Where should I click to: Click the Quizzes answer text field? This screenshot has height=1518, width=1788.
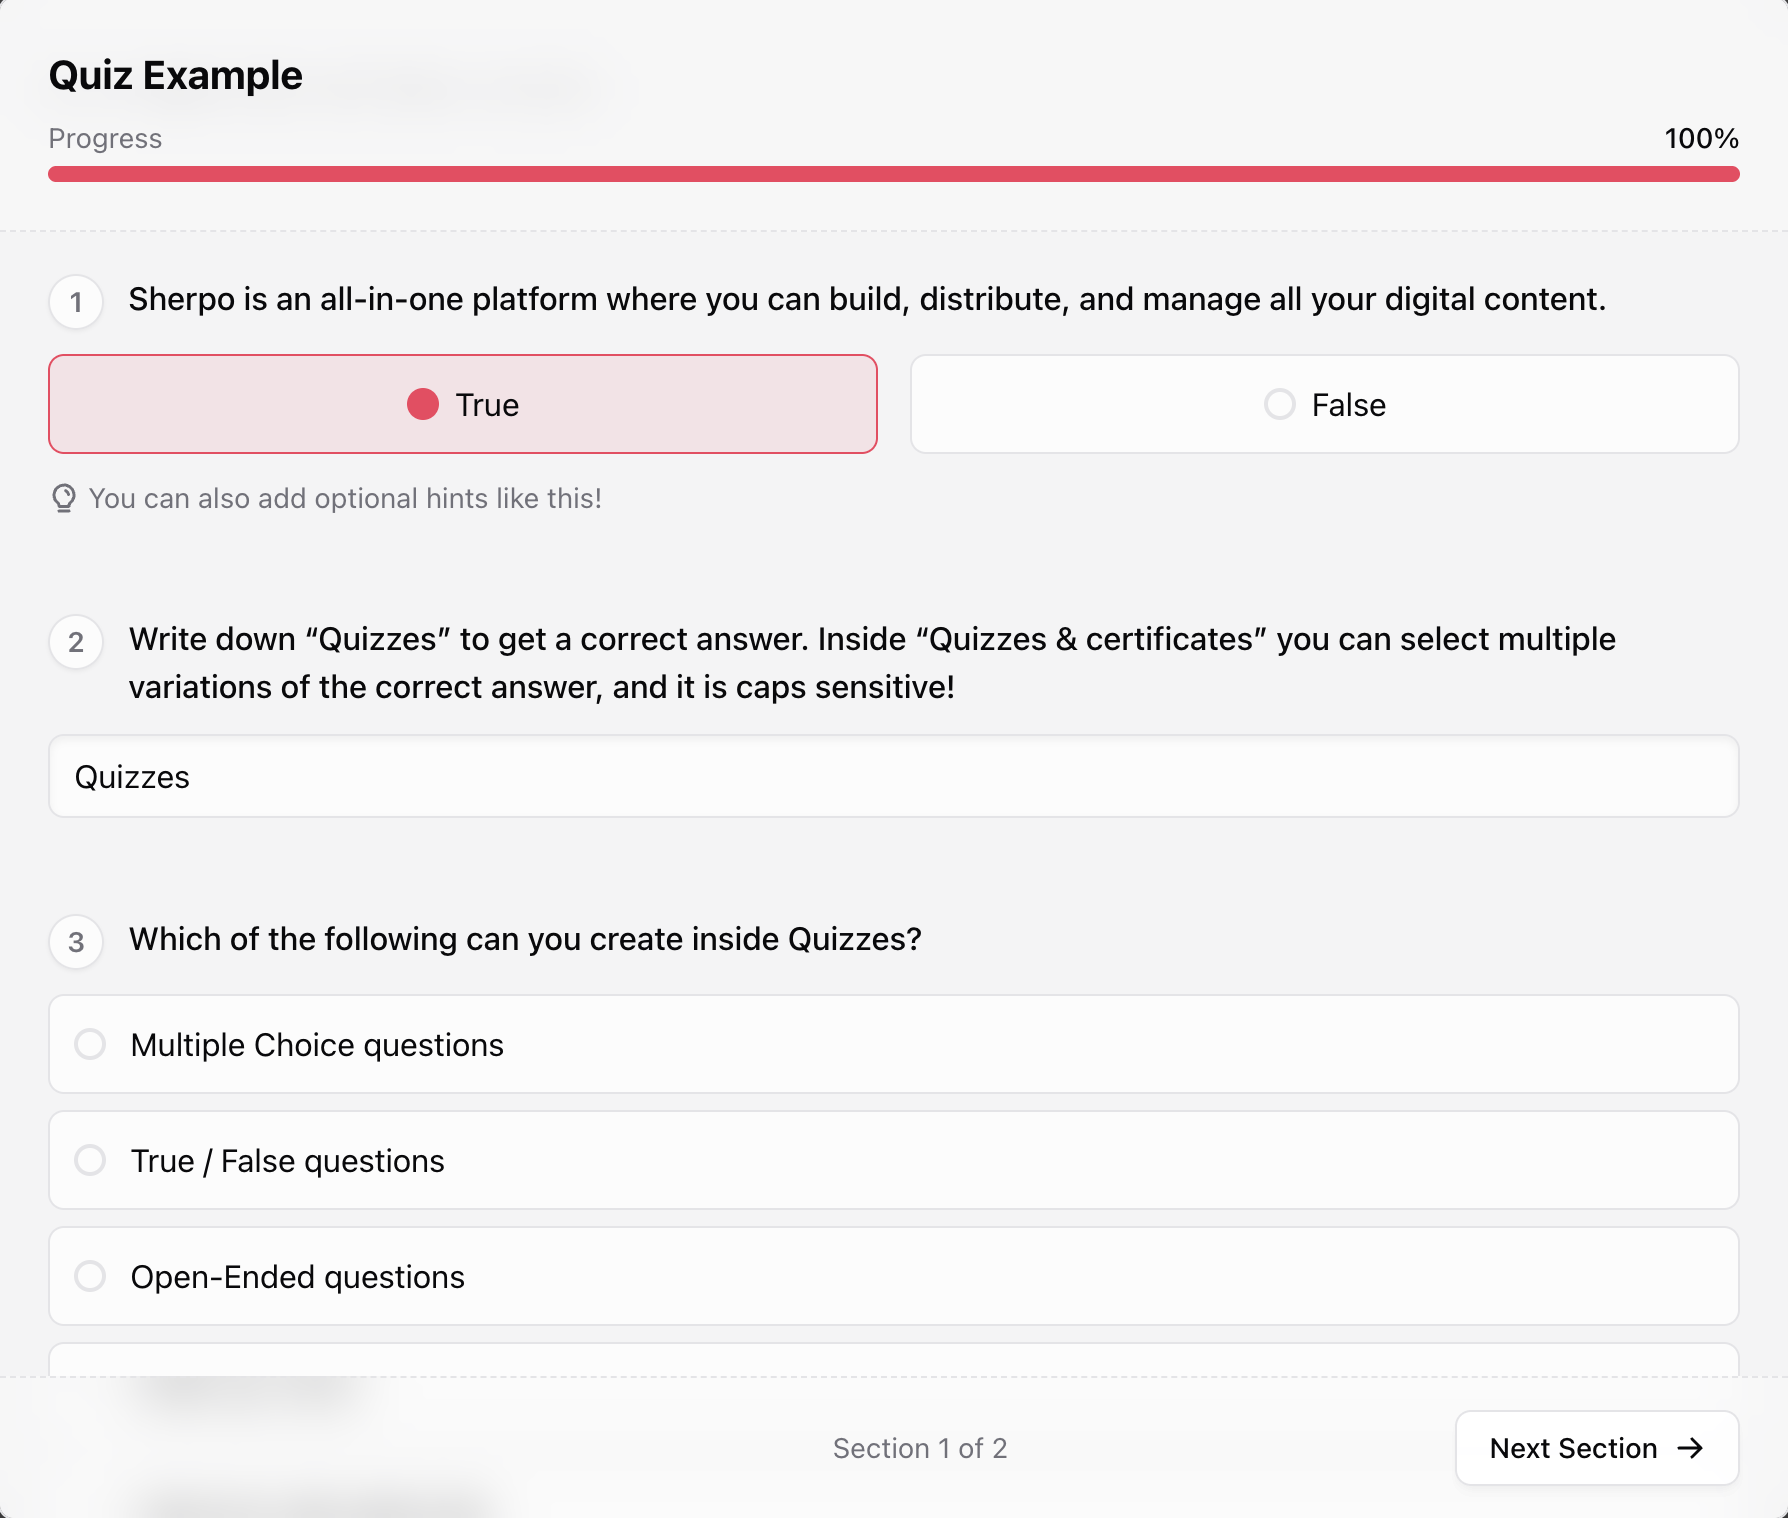[893, 777]
